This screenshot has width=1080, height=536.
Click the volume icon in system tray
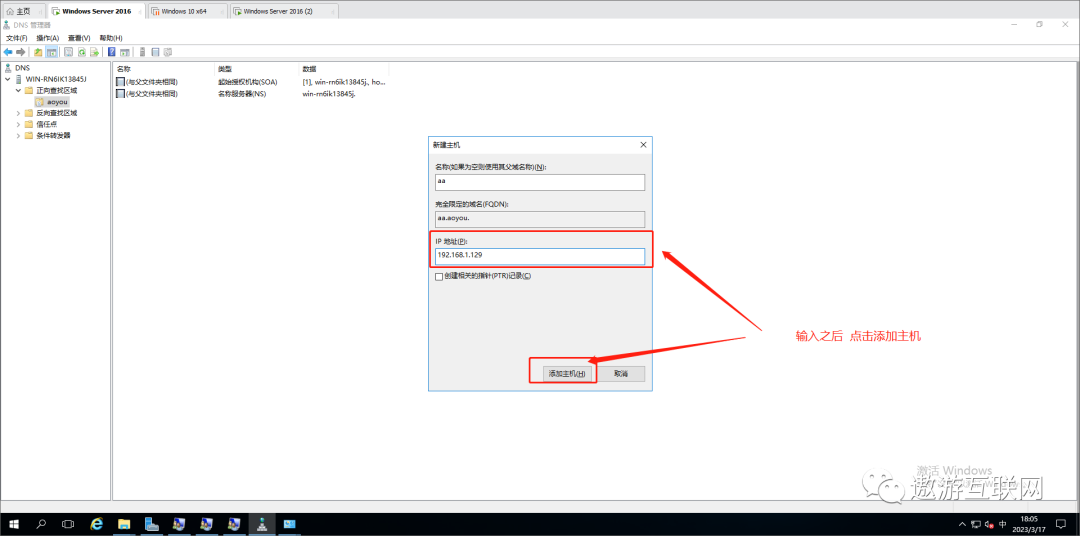tap(989, 524)
